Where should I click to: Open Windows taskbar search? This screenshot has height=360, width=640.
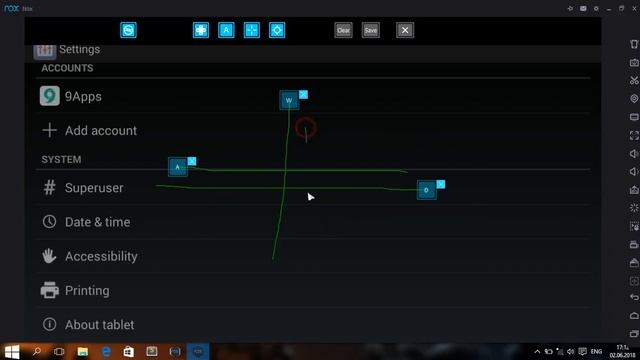(x=37, y=351)
